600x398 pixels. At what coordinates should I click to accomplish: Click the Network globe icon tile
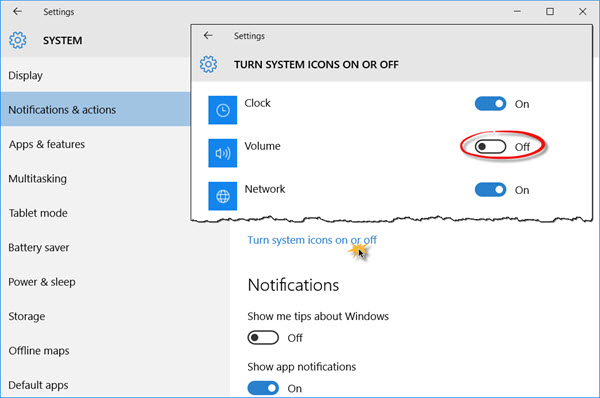[222, 196]
